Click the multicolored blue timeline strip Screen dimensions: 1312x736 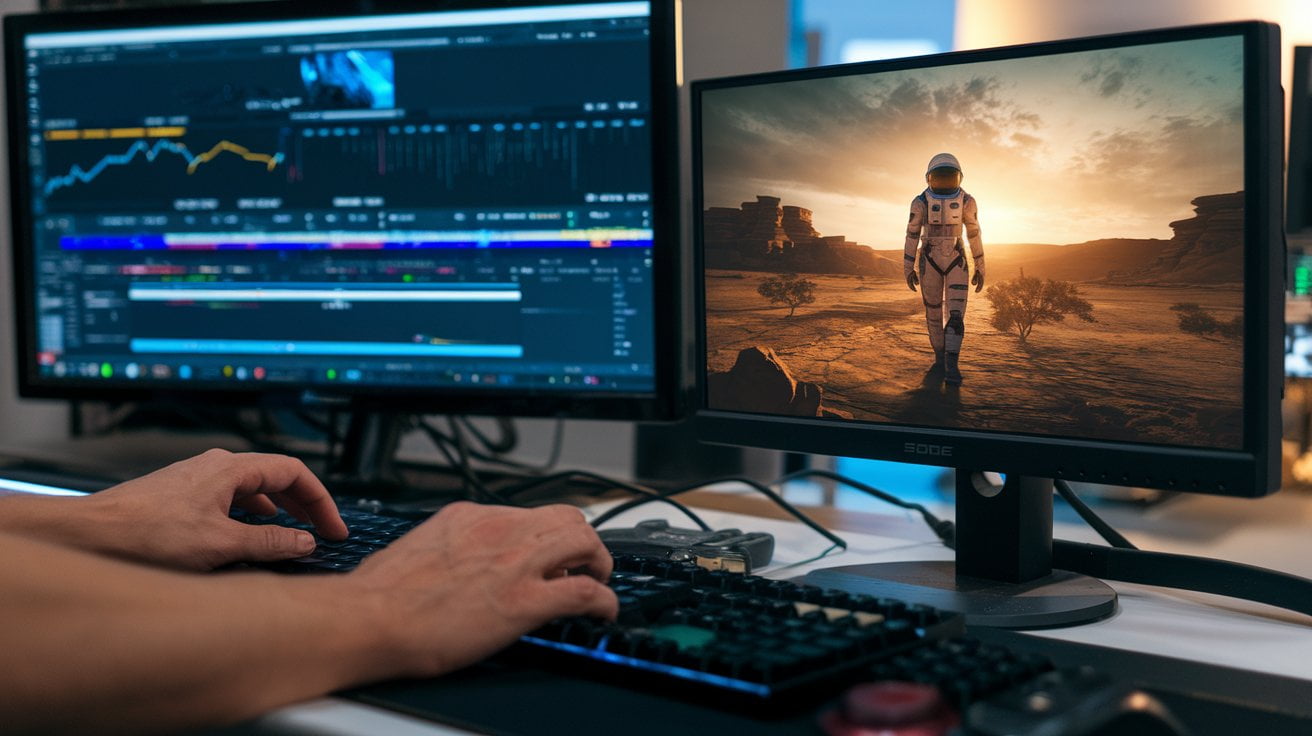pos(356,240)
